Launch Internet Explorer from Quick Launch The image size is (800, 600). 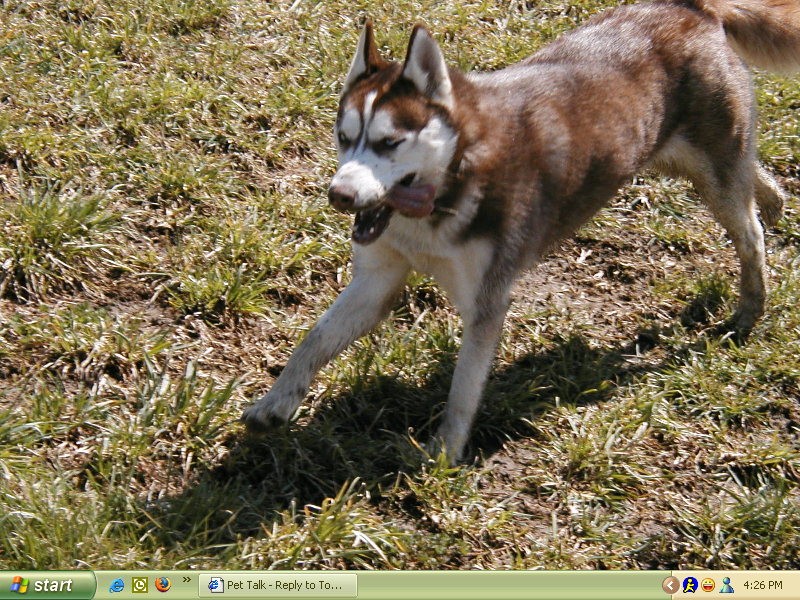pos(117,585)
